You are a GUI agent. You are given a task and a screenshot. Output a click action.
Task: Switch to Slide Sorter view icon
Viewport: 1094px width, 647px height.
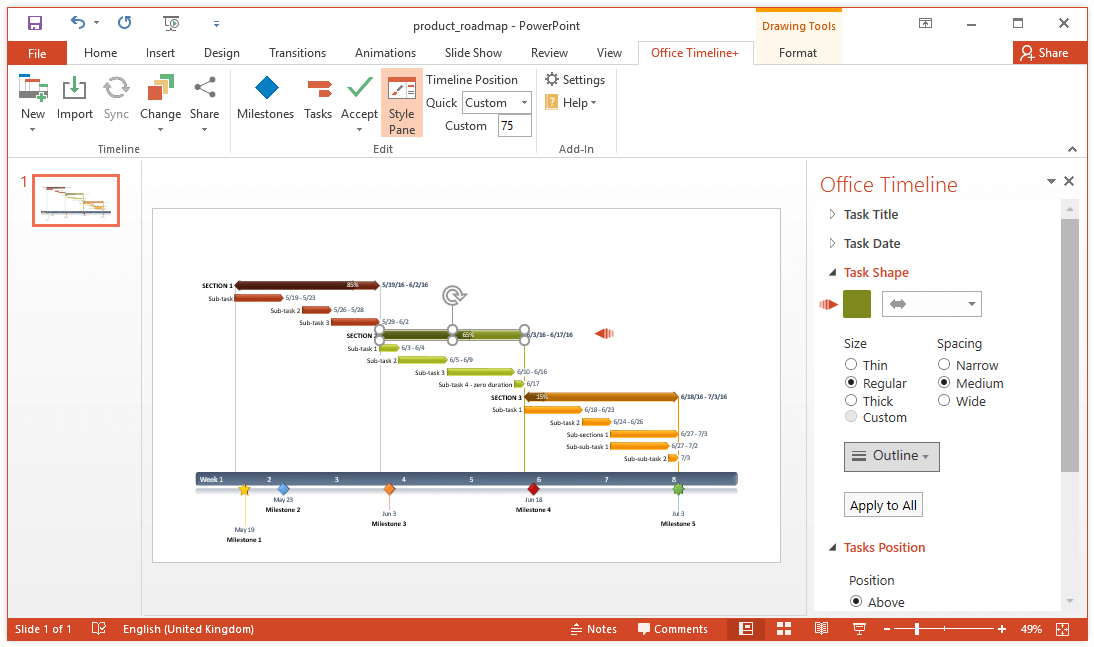point(784,629)
